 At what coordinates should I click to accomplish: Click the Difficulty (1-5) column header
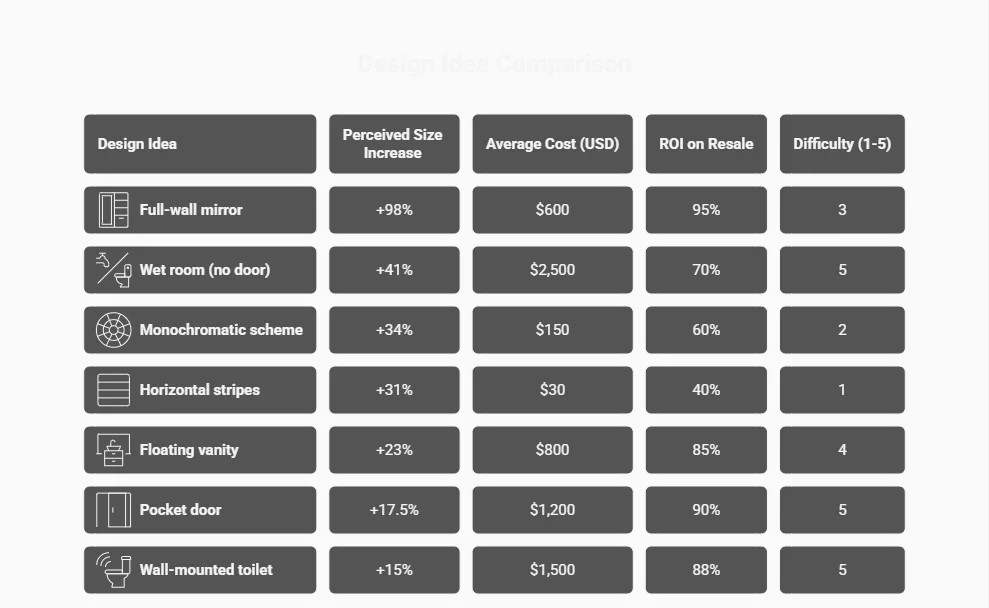pyautogui.click(x=842, y=144)
